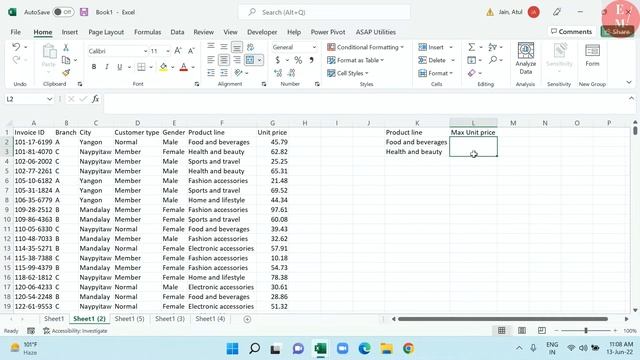Click the Increase Decimal icon

(x=278, y=73)
